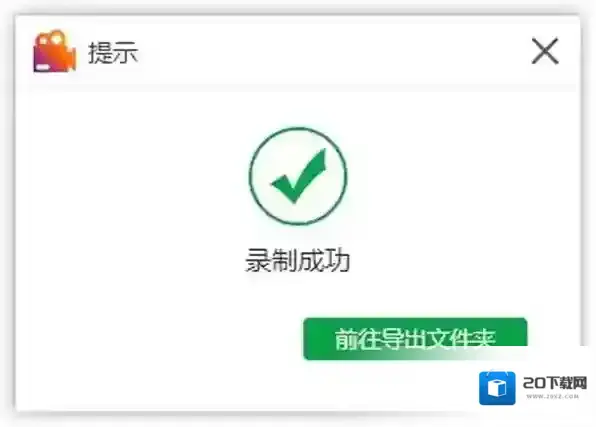Screen dimensions: 596x427
Task: Click blank dialog area left of green button
Action: tap(160, 338)
